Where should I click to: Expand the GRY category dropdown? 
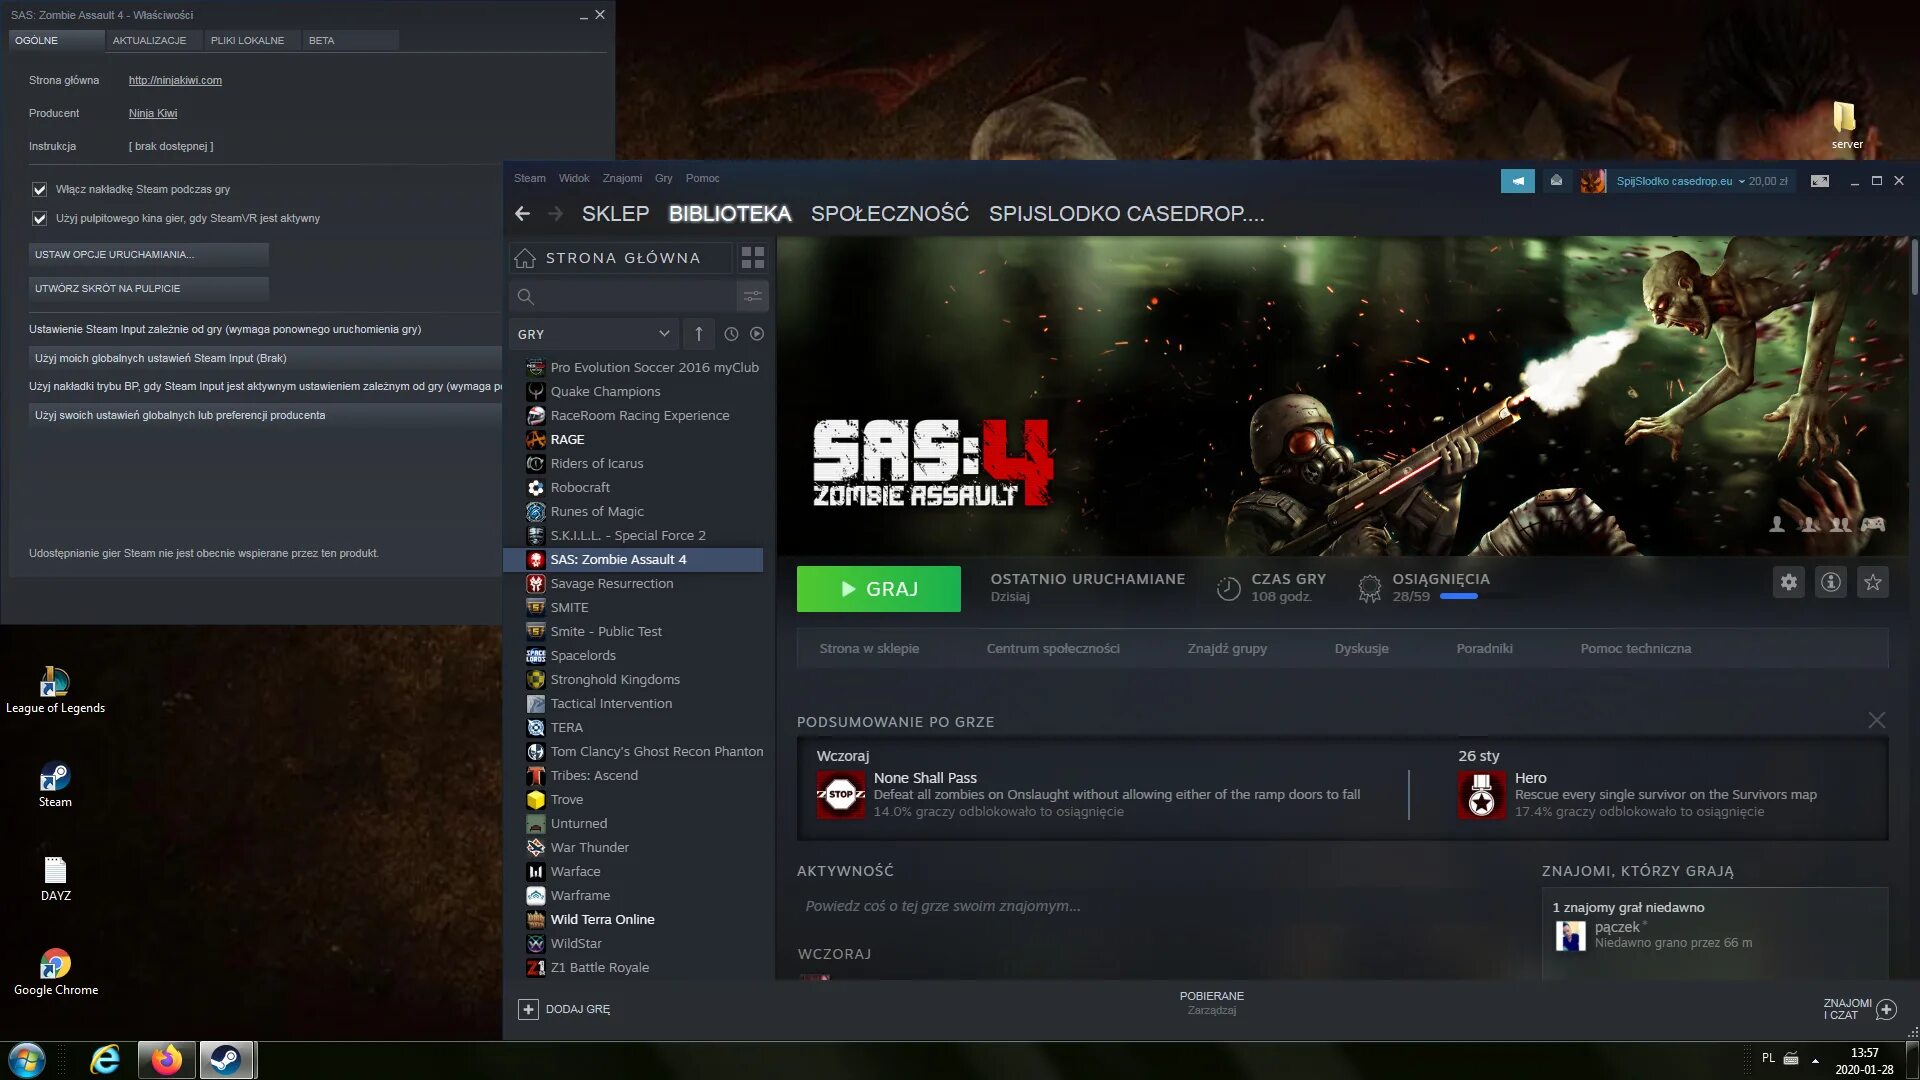[594, 334]
